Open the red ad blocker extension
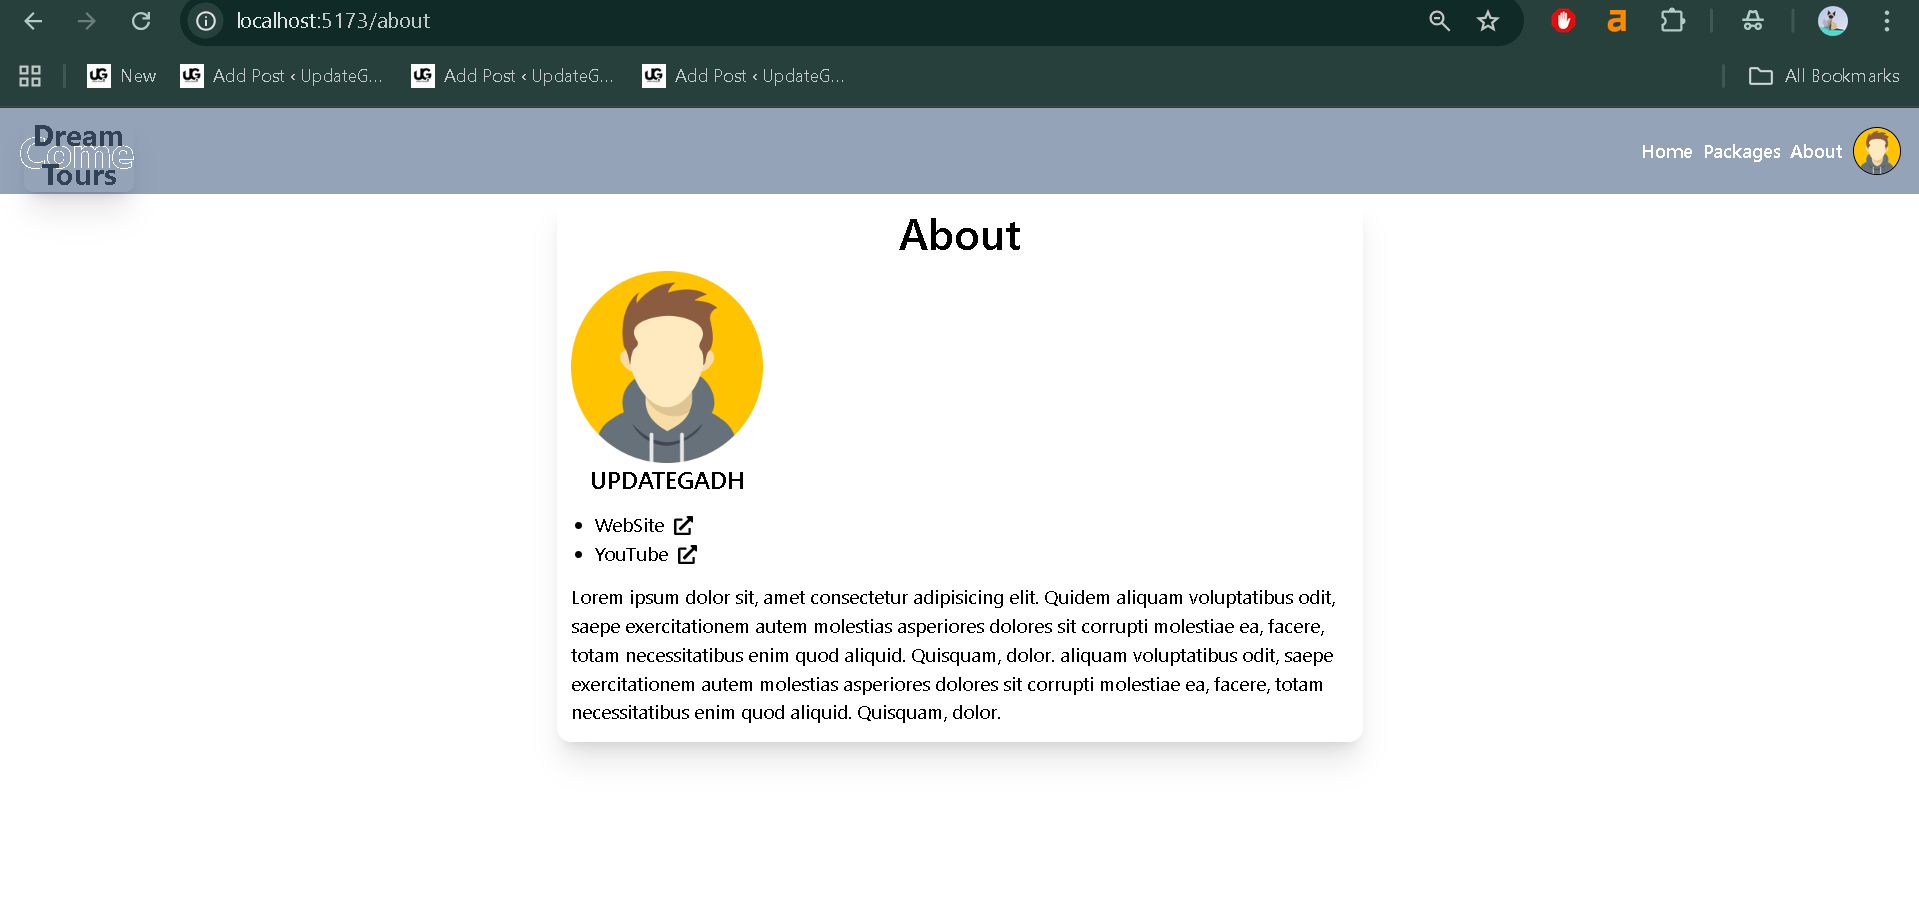The height and width of the screenshot is (920, 1919). [1563, 21]
